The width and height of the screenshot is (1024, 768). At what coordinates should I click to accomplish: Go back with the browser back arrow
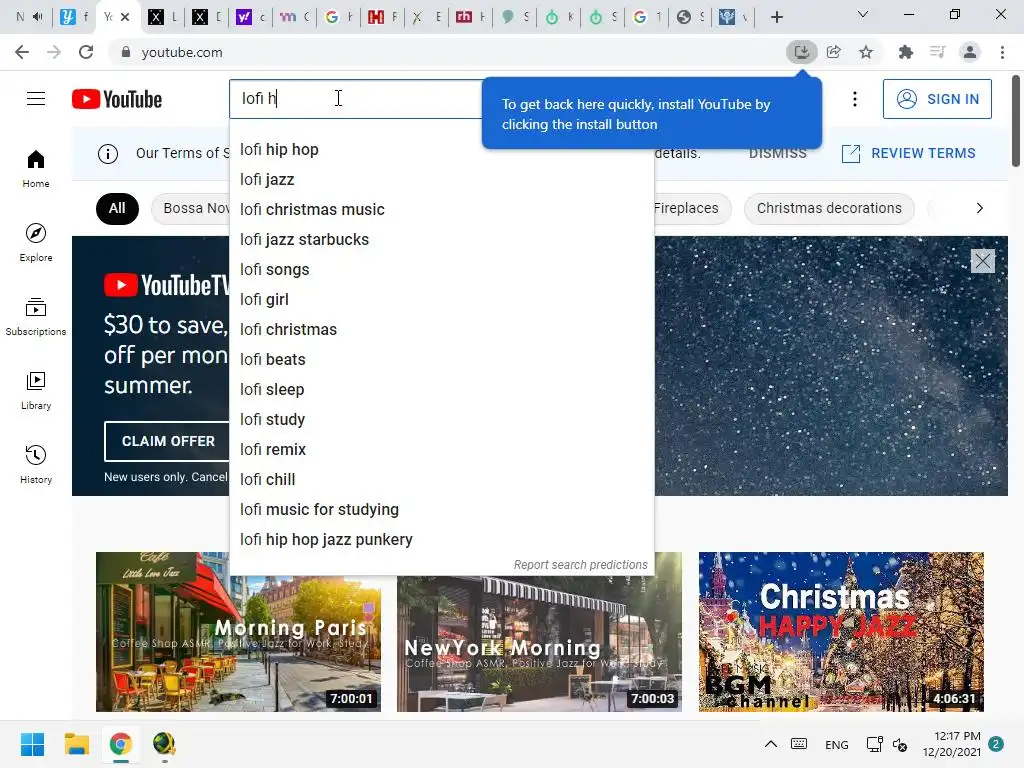pos(22,52)
